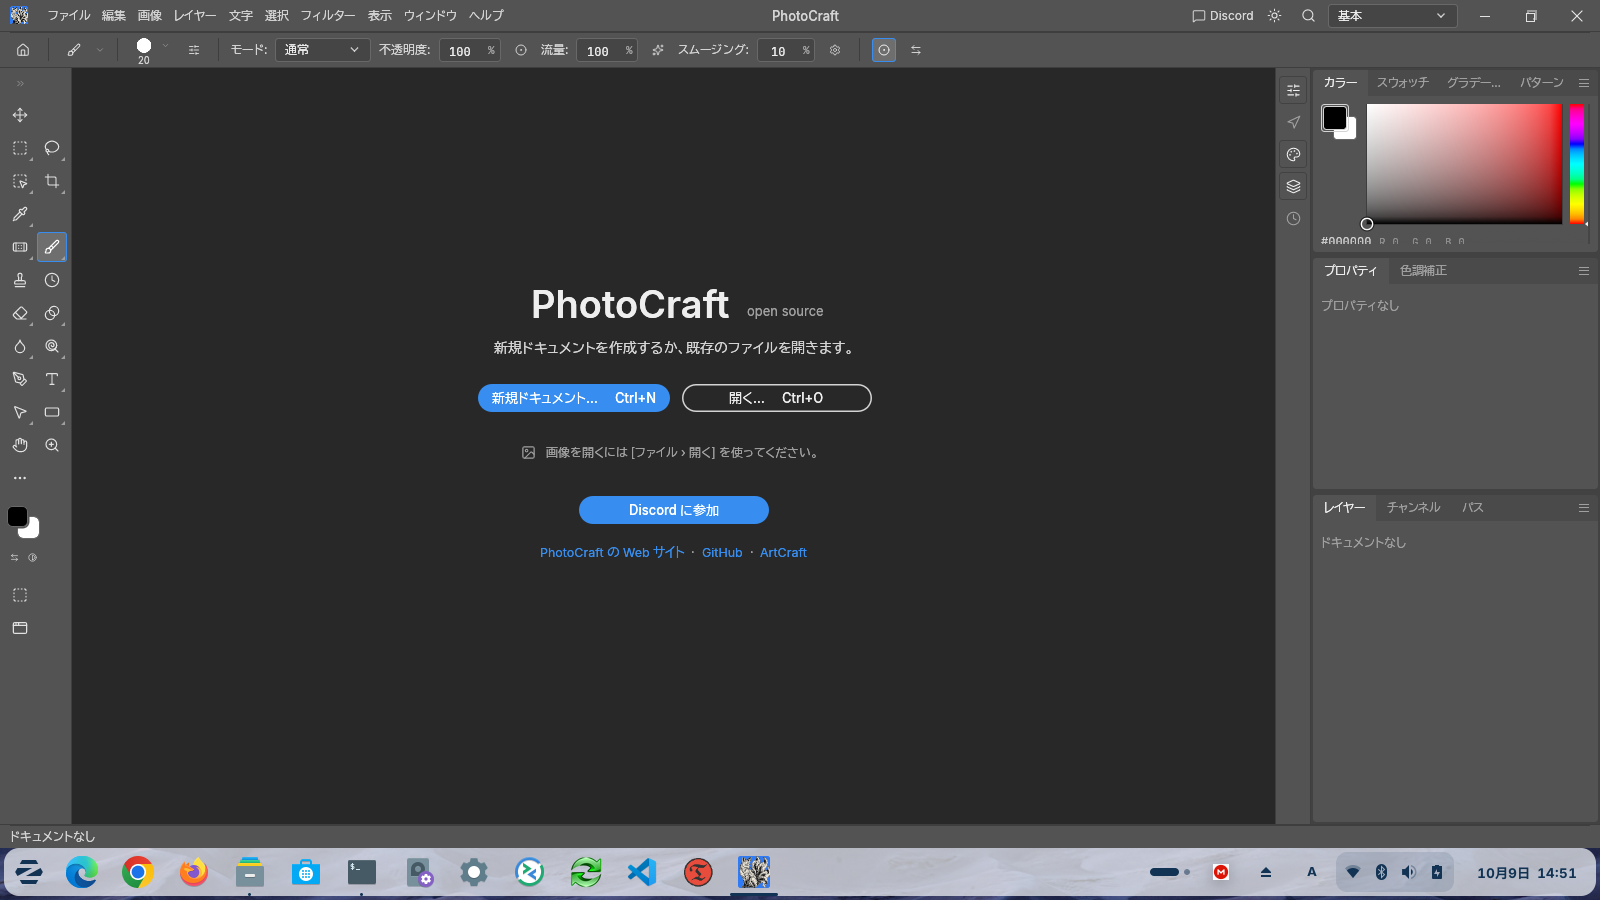The image size is (1600, 900).
Task: Select the Path Selection arrow tool
Action: pyautogui.click(x=20, y=412)
